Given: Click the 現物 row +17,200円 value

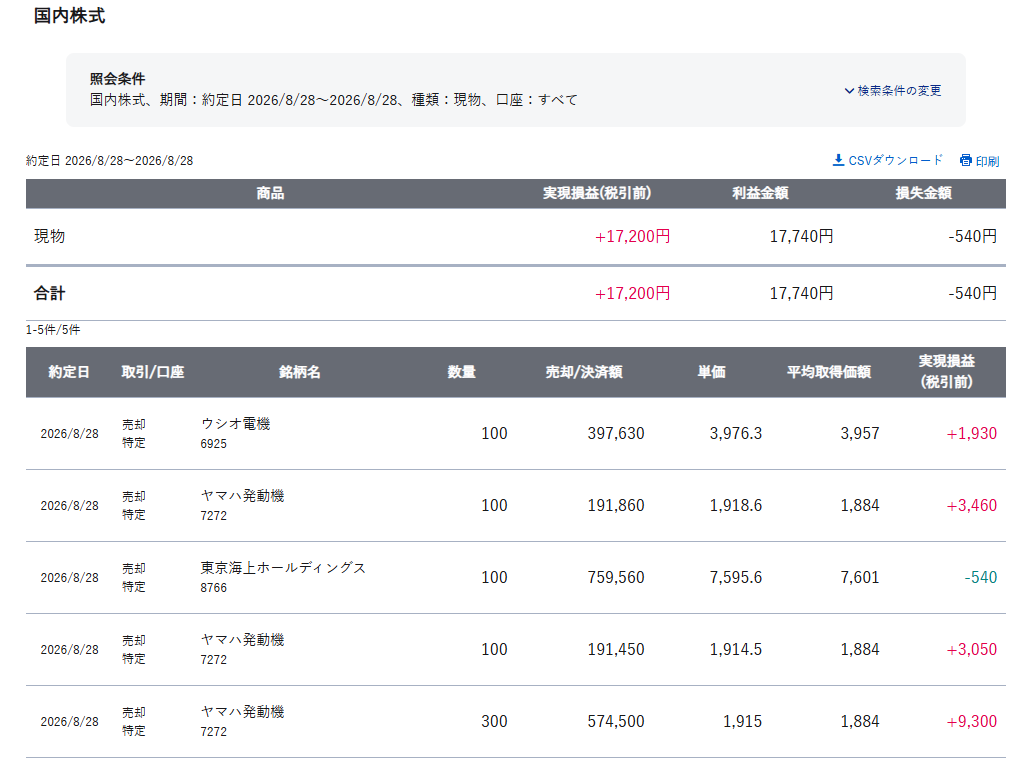Looking at the screenshot, I should pyautogui.click(x=632, y=236).
